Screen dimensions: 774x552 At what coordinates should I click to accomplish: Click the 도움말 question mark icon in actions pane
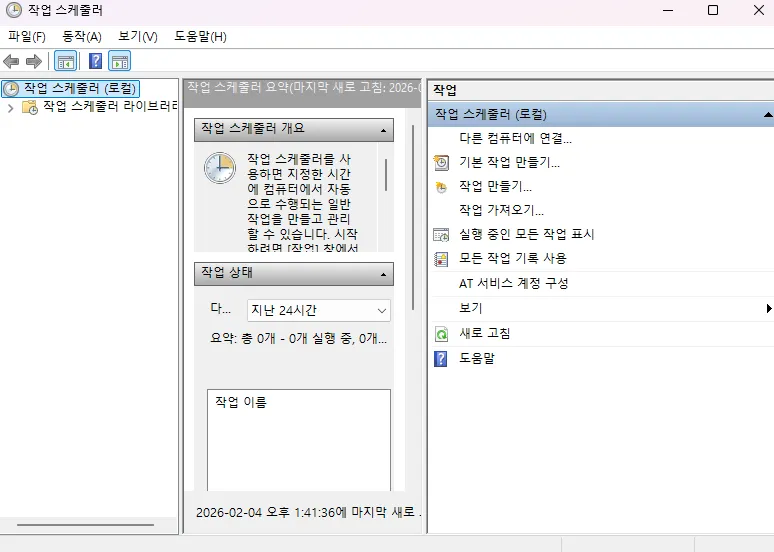coord(440,358)
